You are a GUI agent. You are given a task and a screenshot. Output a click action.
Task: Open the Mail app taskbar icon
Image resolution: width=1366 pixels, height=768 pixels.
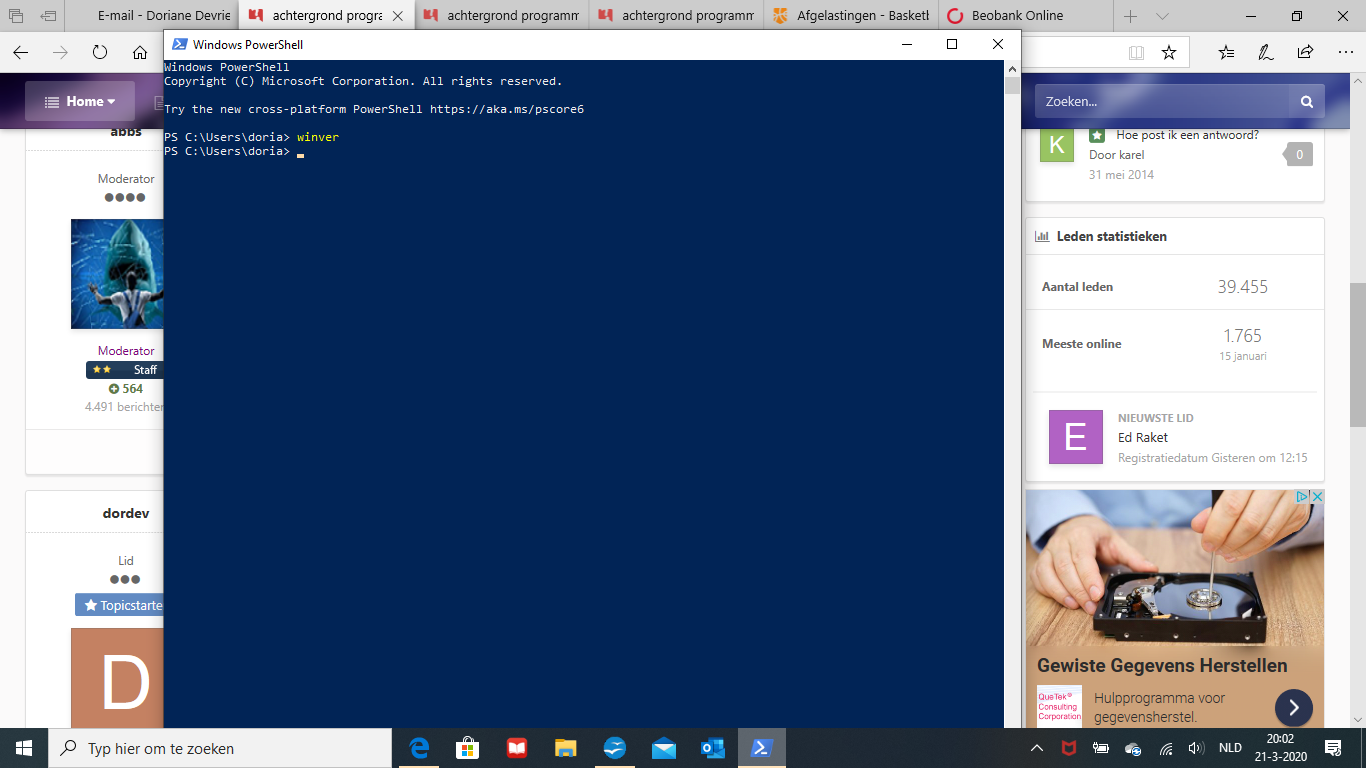(x=663, y=748)
